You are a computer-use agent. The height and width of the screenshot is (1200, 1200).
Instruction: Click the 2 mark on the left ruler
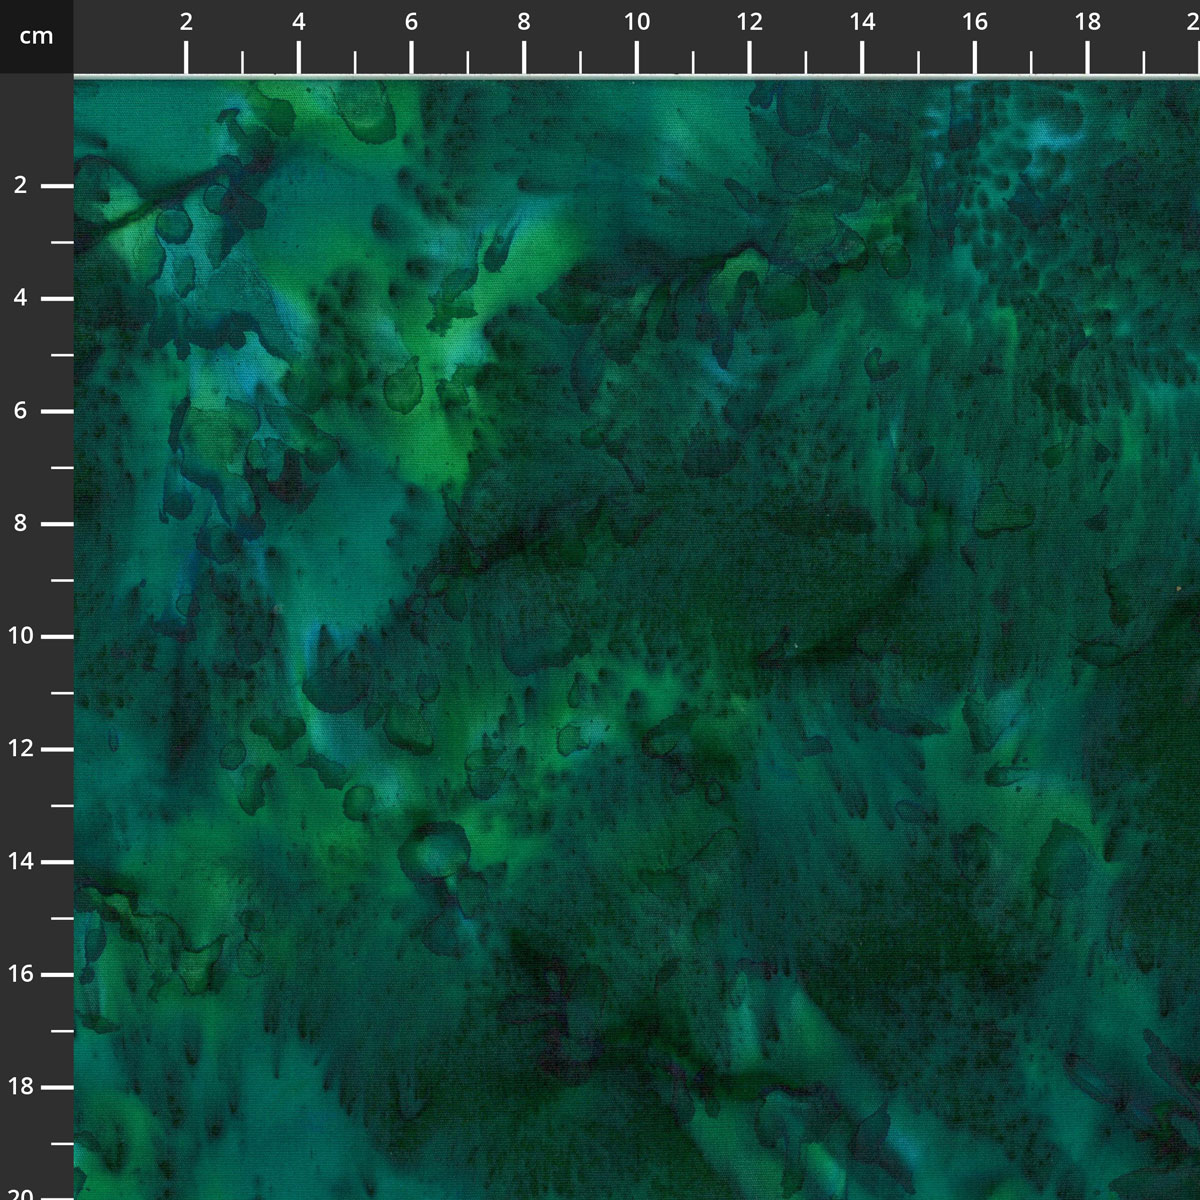pyautogui.click(x=21, y=185)
